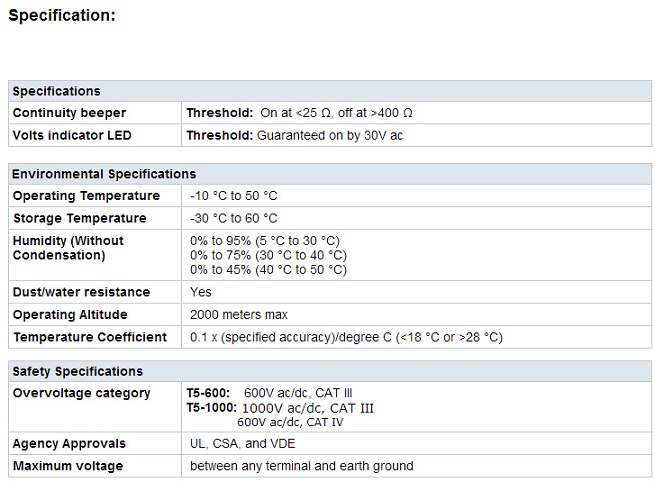Select the "Maximum voltage" row label
This screenshot has width=655, height=482.
tap(68, 466)
